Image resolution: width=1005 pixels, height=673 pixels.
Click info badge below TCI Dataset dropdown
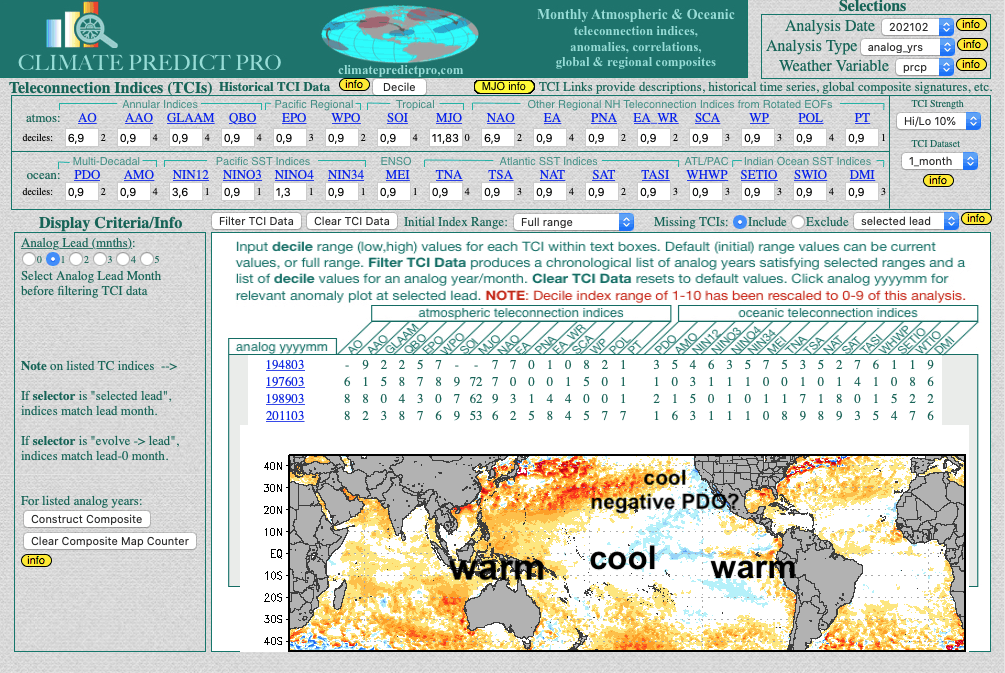937,181
